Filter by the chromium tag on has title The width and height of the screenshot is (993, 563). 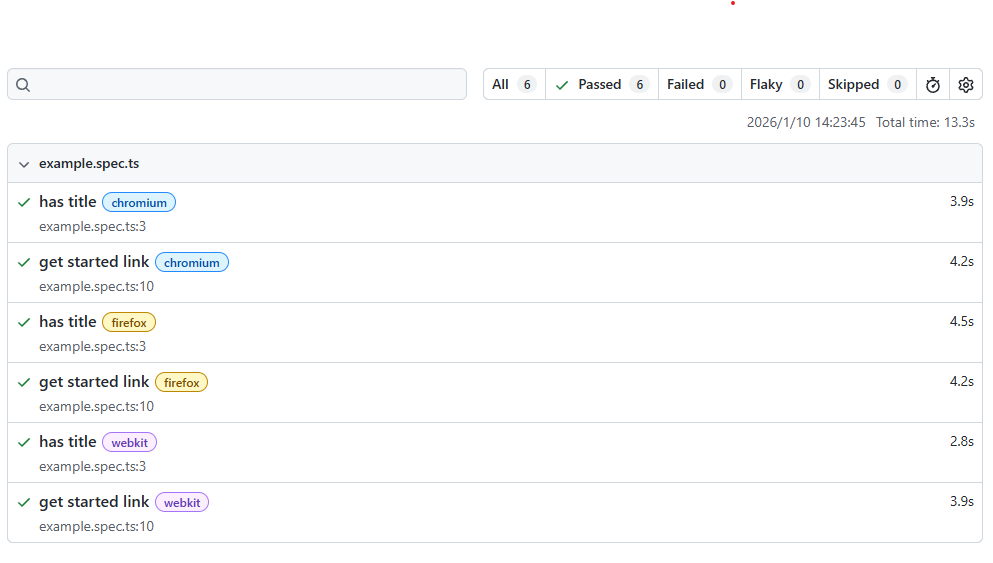click(139, 203)
